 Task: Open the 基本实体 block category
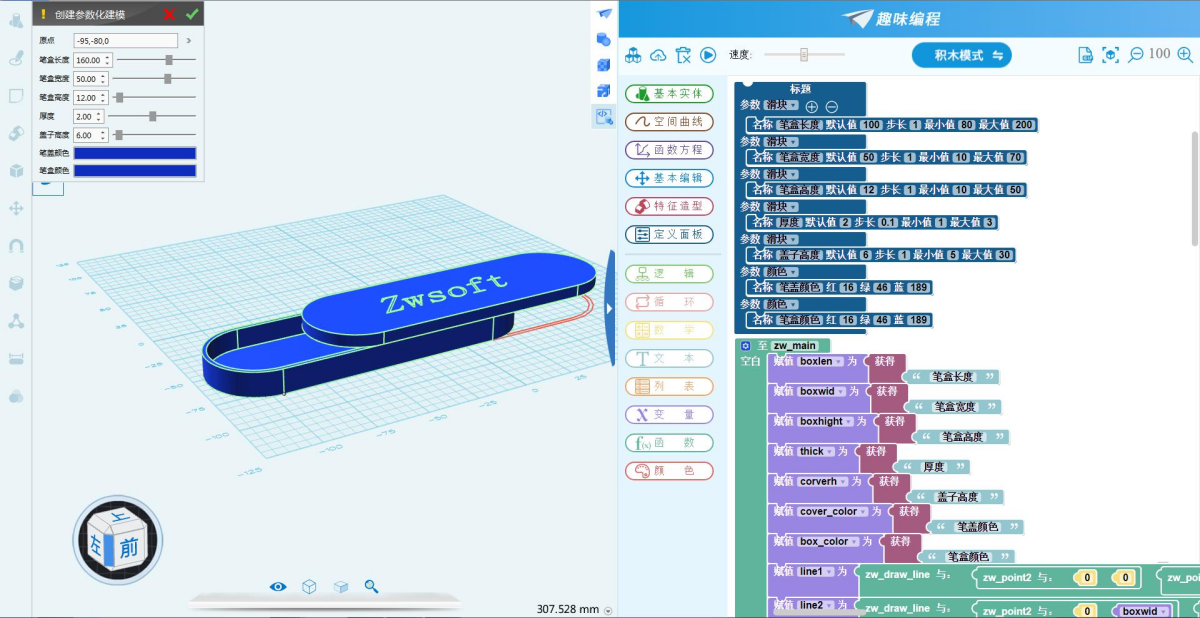pos(669,94)
